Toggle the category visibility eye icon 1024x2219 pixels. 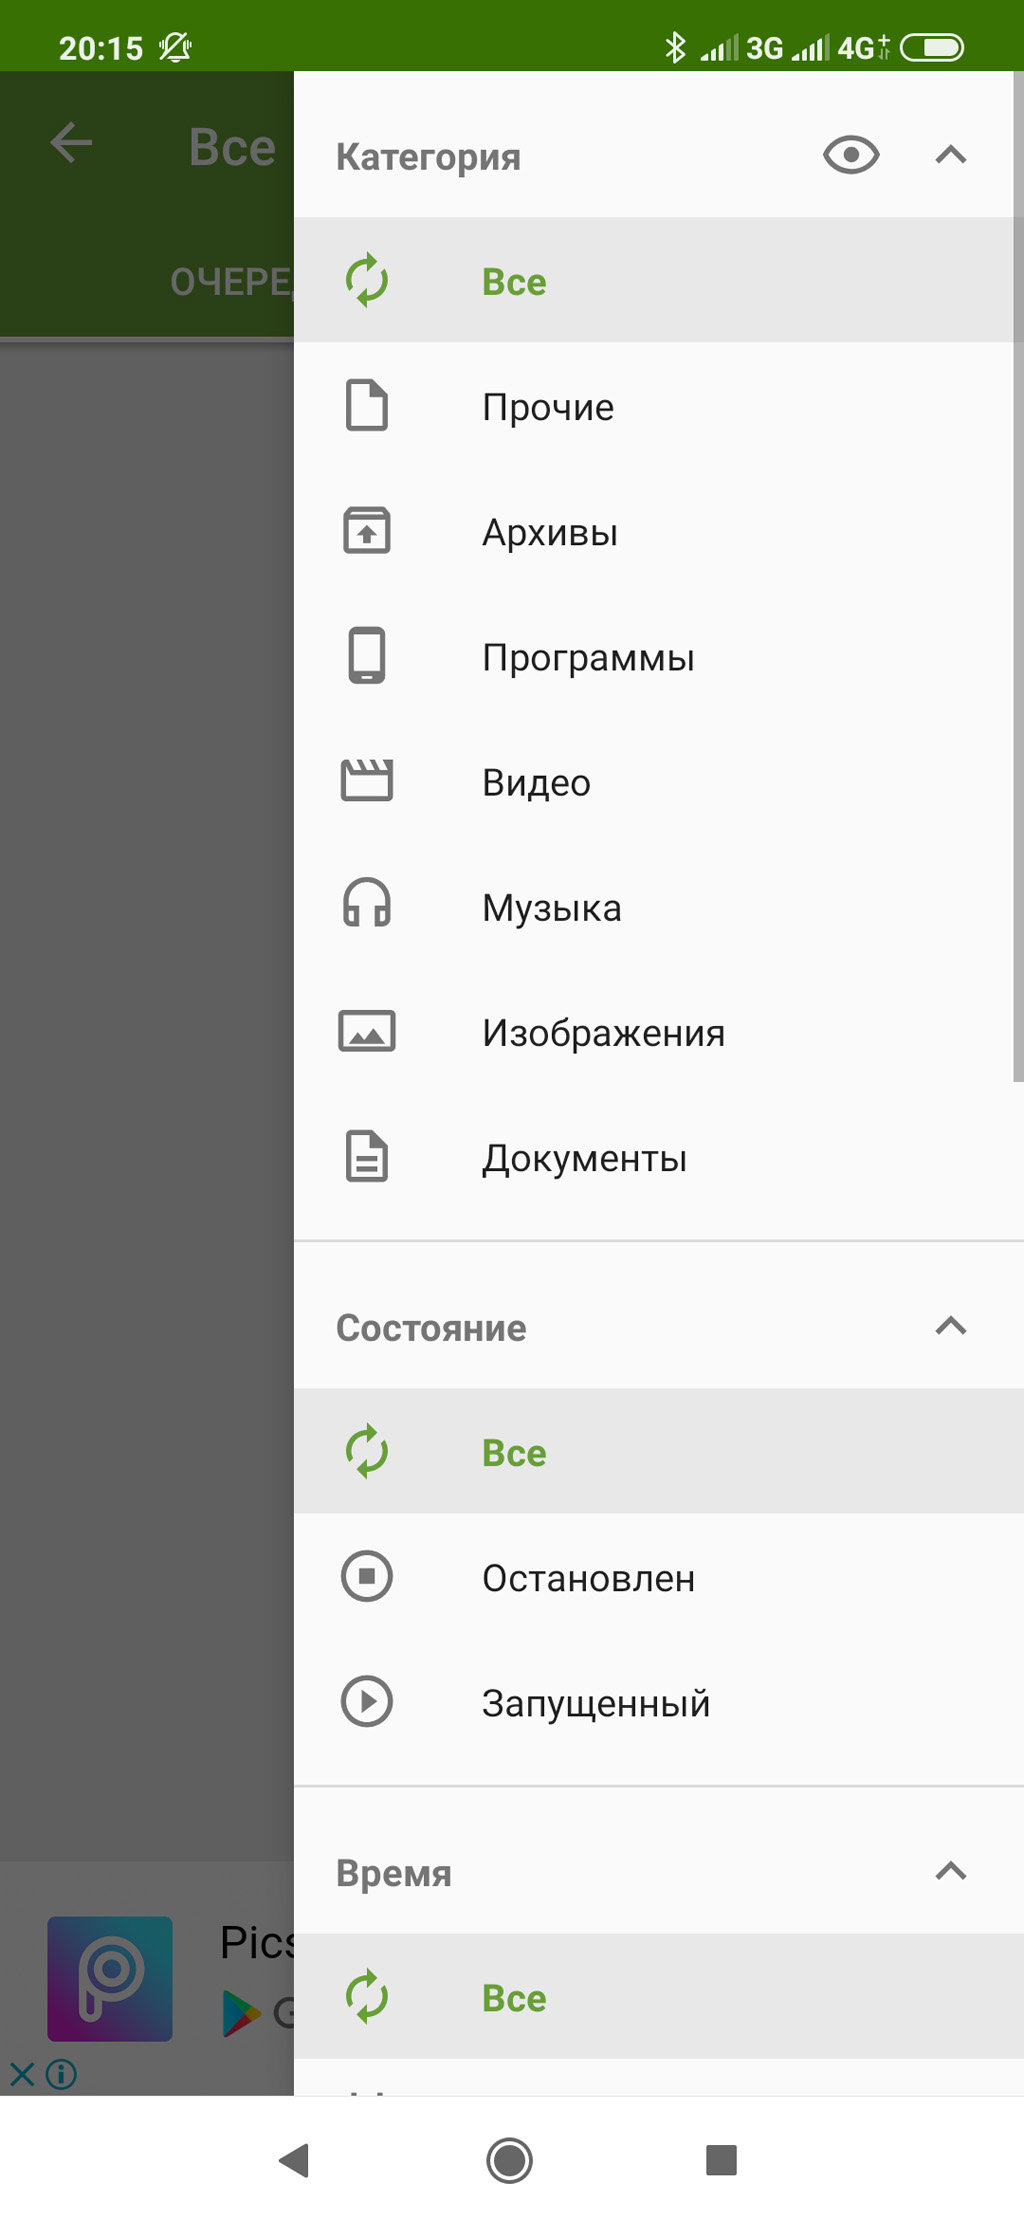pyautogui.click(x=851, y=155)
